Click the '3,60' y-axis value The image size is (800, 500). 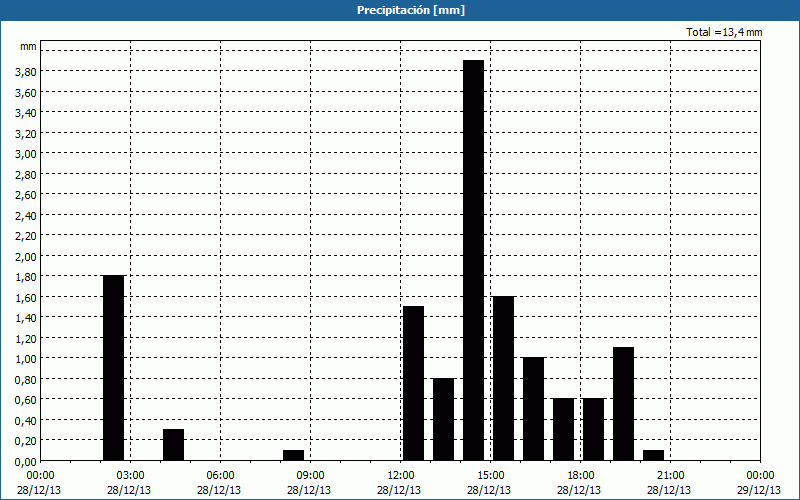click(26, 92)
